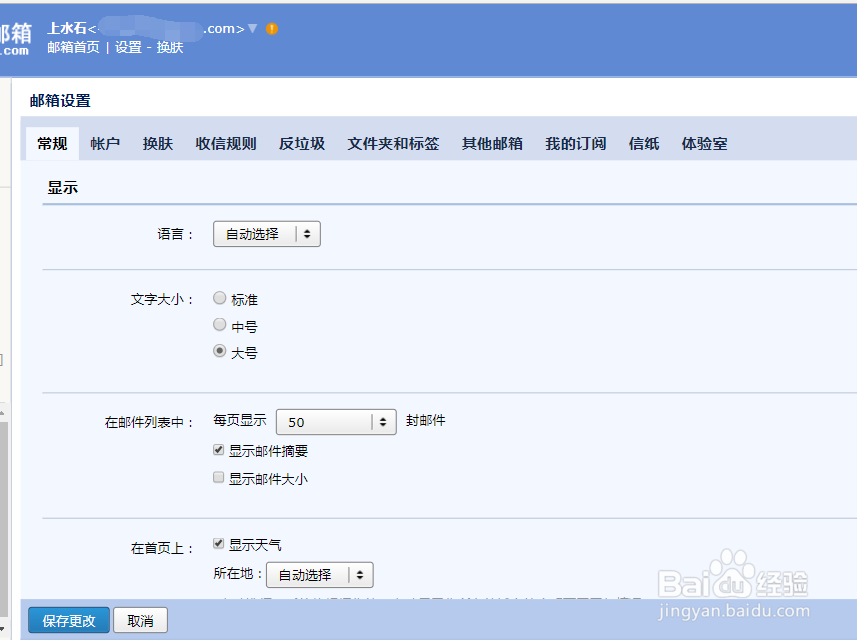This screenshot has height=640, width=857.
Task: Click the orange warning icon beside account name
Action: [272, 28]
